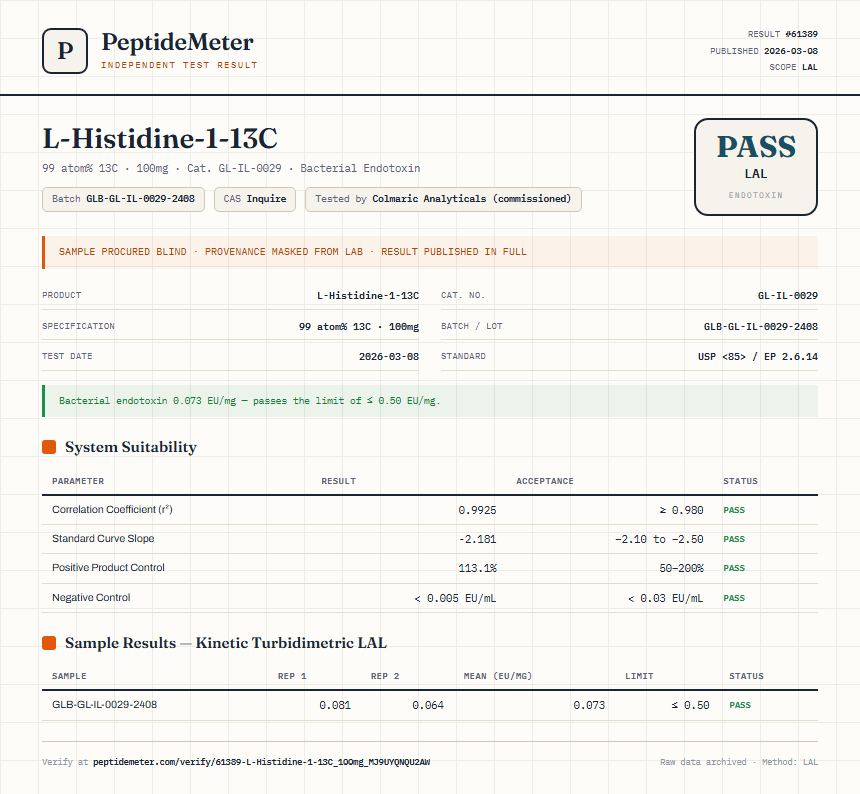The image size is (860, 794).
Task: Click the Rep 2 value 0.064
Action: tap(428, 705)
